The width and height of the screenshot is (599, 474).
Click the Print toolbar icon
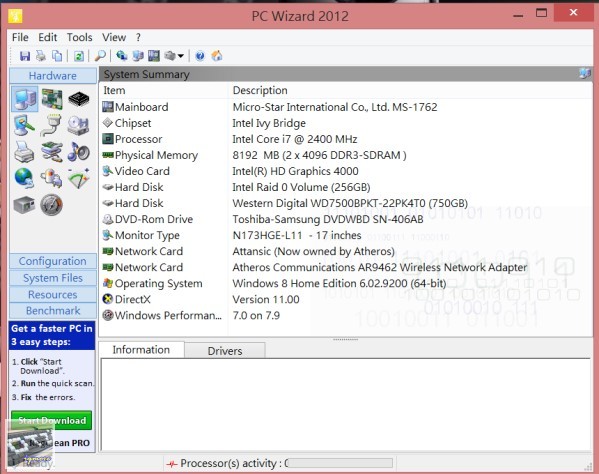click(41, 56)
